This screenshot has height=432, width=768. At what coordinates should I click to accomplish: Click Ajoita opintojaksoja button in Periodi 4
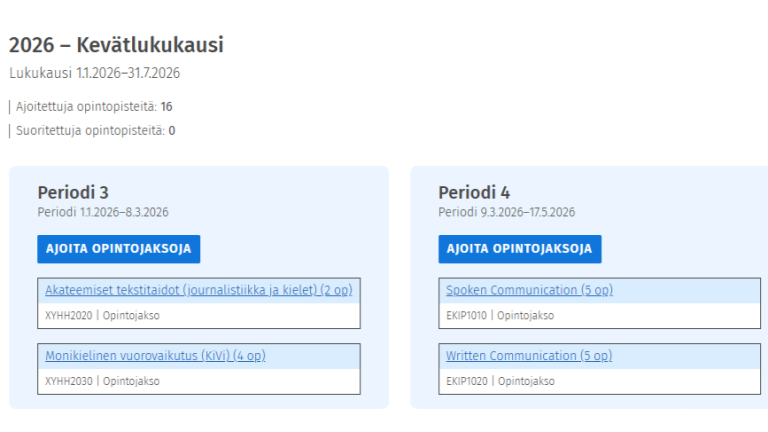point(520,249)
